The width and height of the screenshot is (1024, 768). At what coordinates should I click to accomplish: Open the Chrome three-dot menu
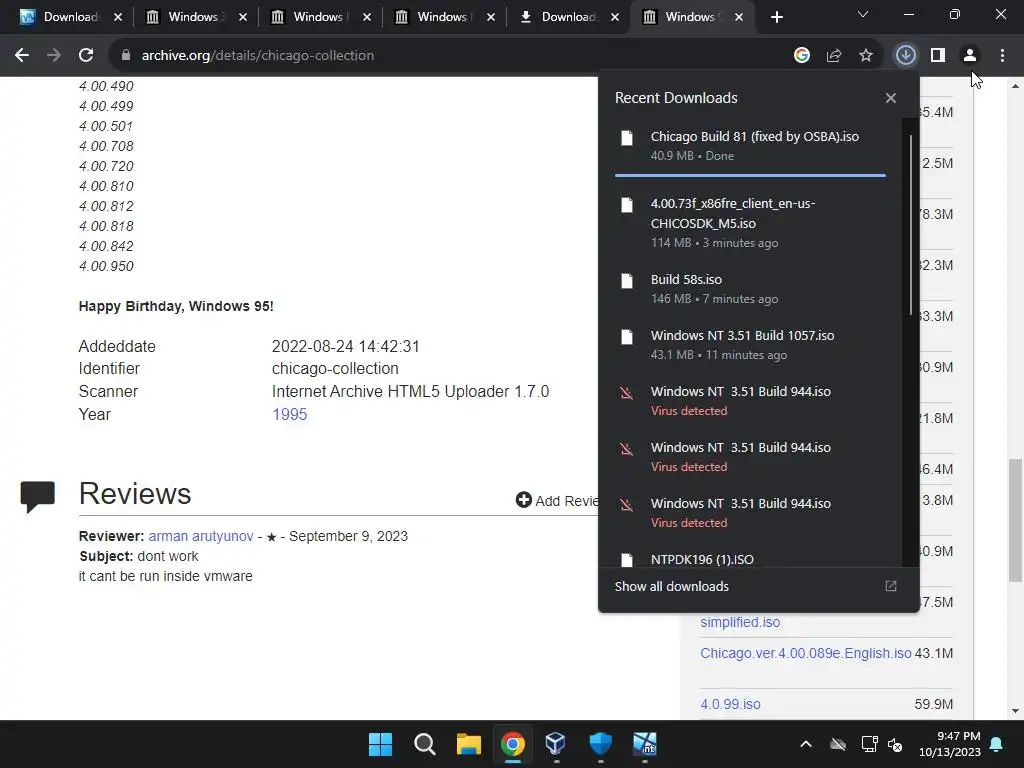(1002, 56)
